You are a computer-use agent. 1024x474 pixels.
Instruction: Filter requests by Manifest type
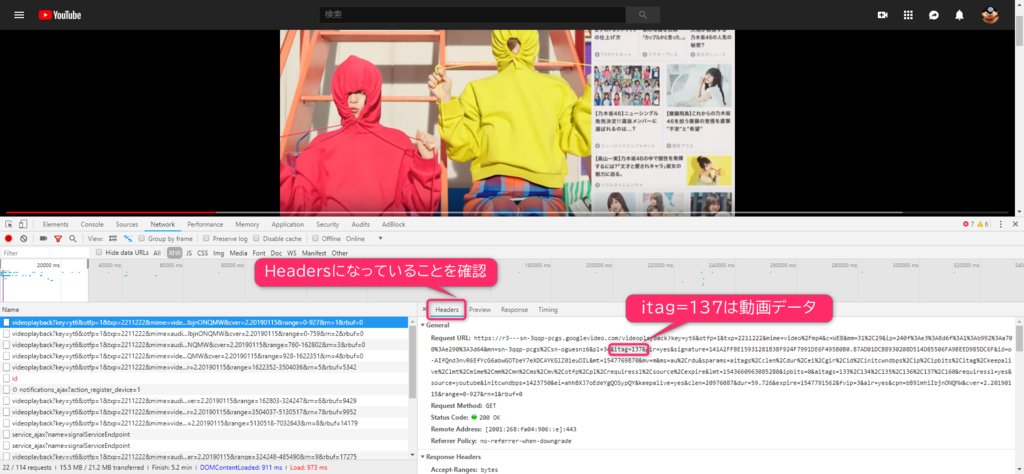pyautogui.click(x=313, y=253)
